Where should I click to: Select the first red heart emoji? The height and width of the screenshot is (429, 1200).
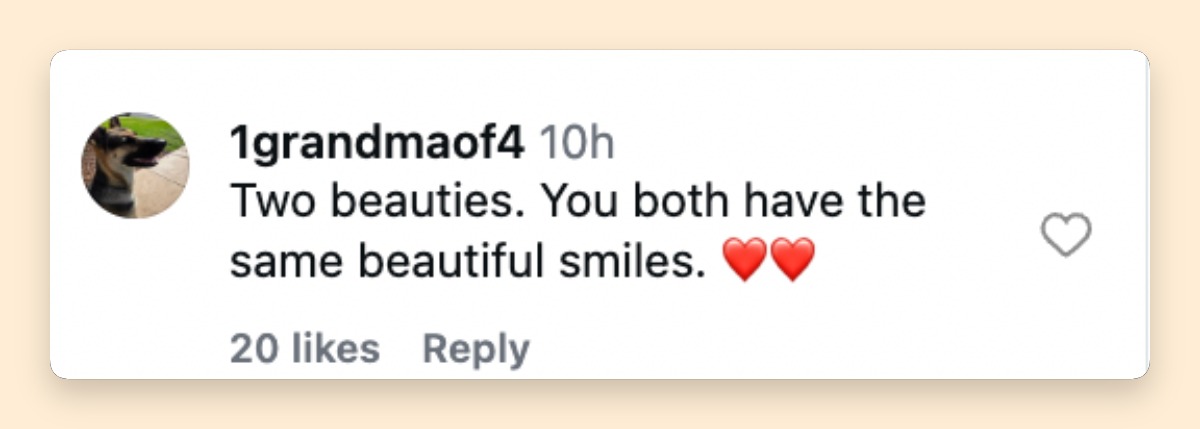tap(744, 263)
